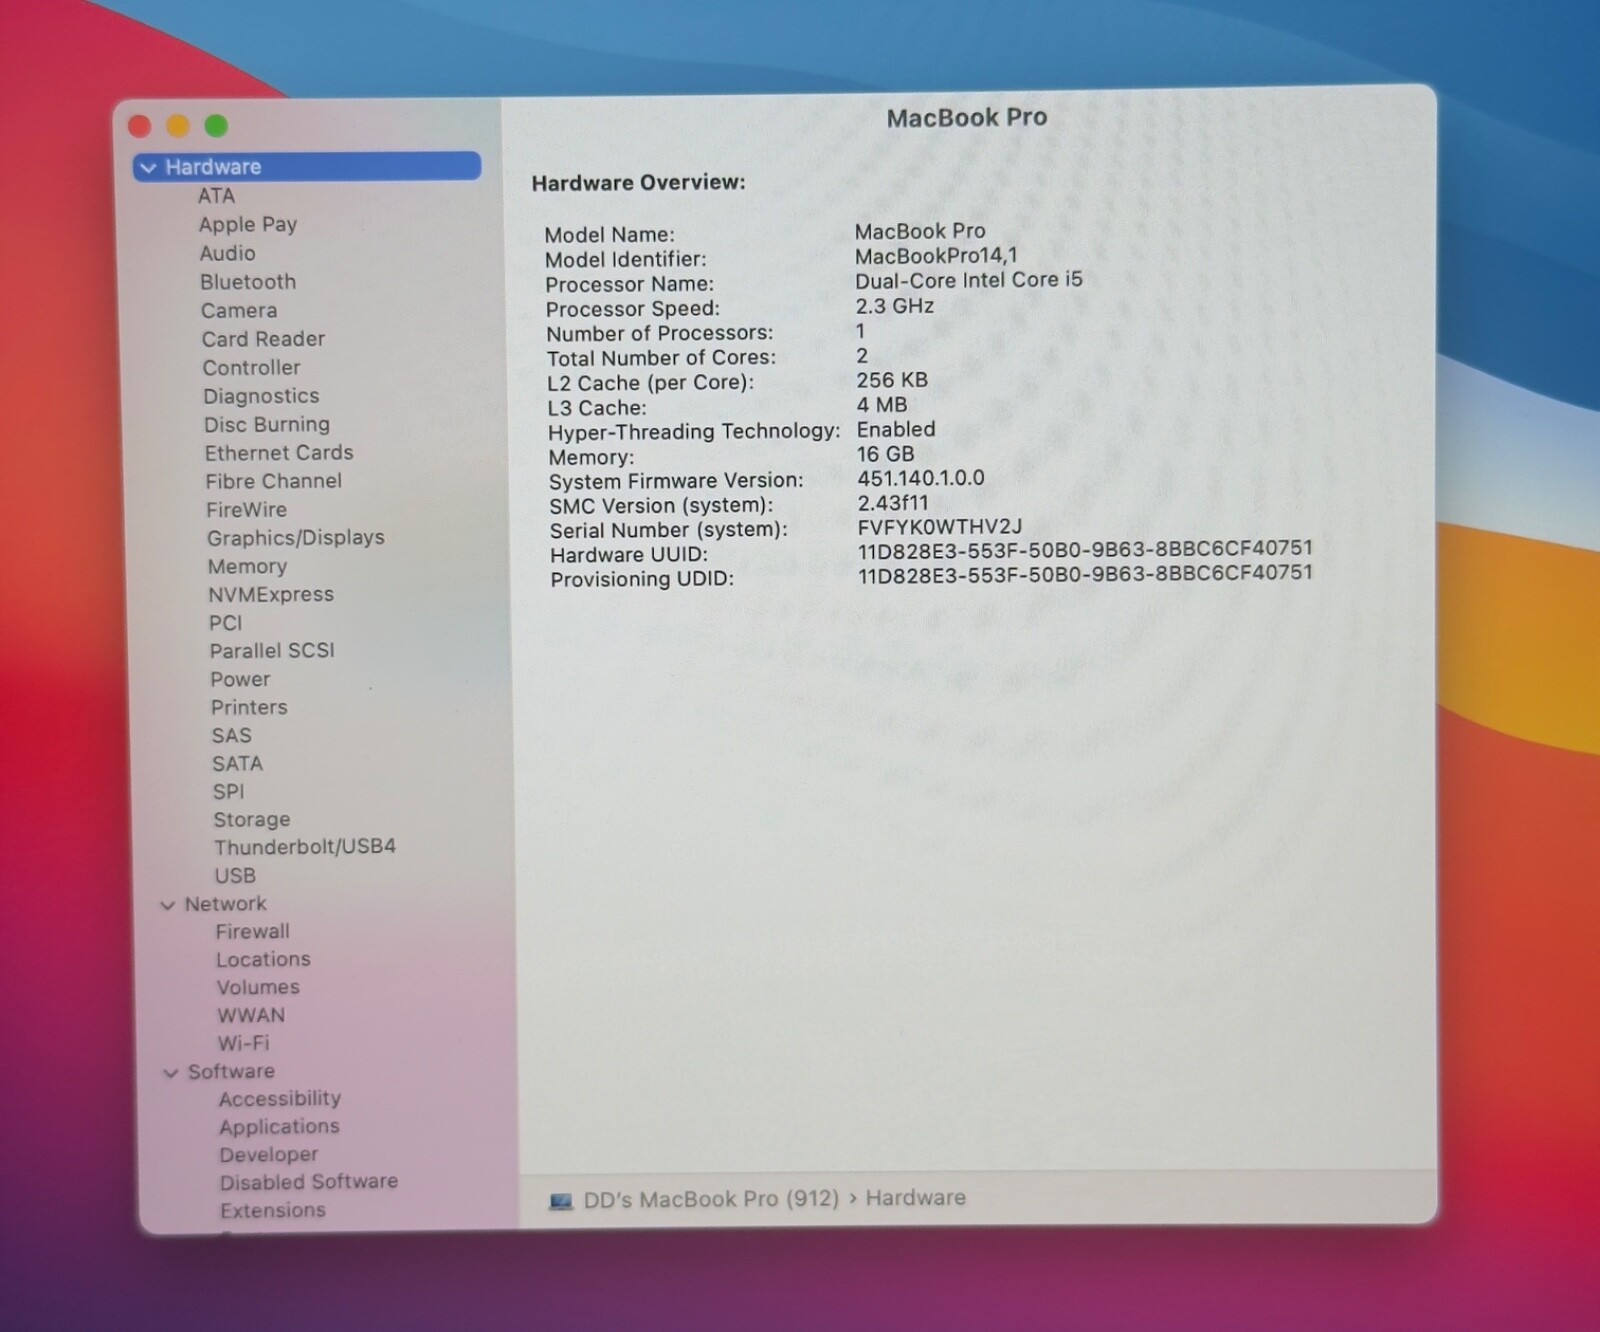This screenshot has width=1600, height=1332.
Task: Click firmware version 451.140.1.0.0
Action: (x=920, y=478)
